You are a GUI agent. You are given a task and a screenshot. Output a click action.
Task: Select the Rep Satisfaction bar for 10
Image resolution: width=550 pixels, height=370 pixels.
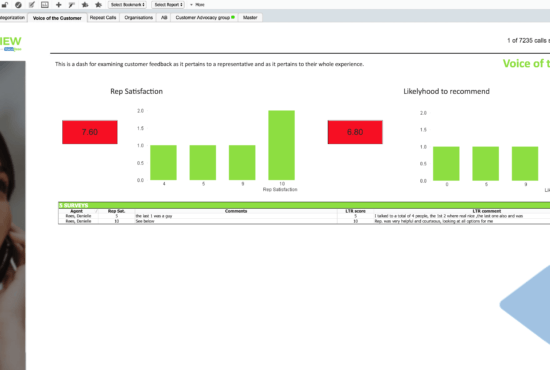(x=281, y=145)
